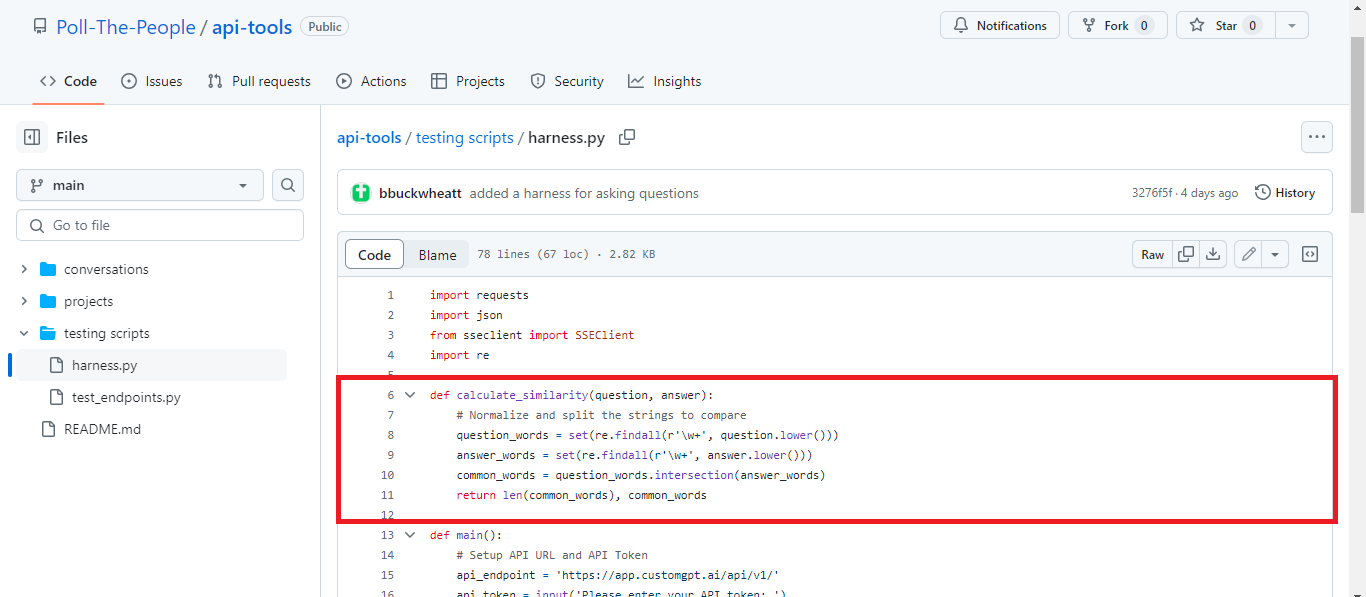Open the code symbols panel

pyautogui.click(x=1309, y=254)
